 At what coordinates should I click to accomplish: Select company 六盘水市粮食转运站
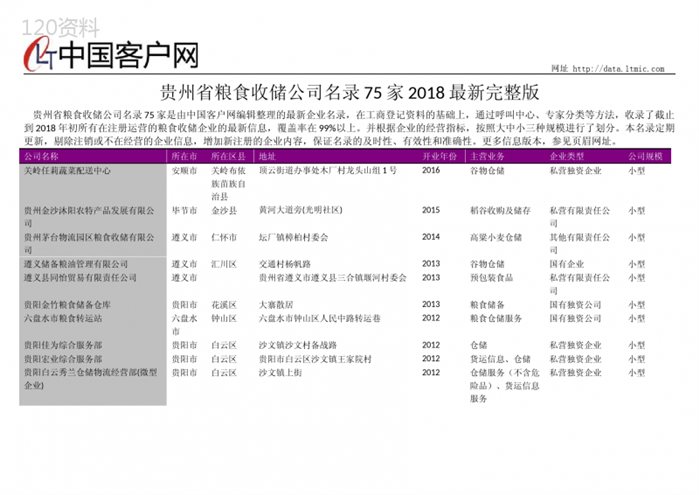(x=63, y=318)
